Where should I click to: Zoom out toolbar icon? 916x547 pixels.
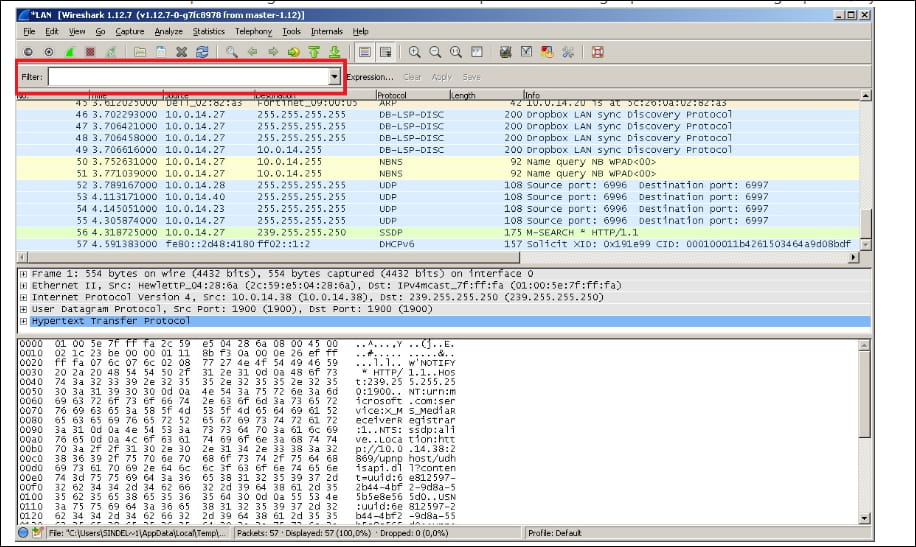coord(435,52)
